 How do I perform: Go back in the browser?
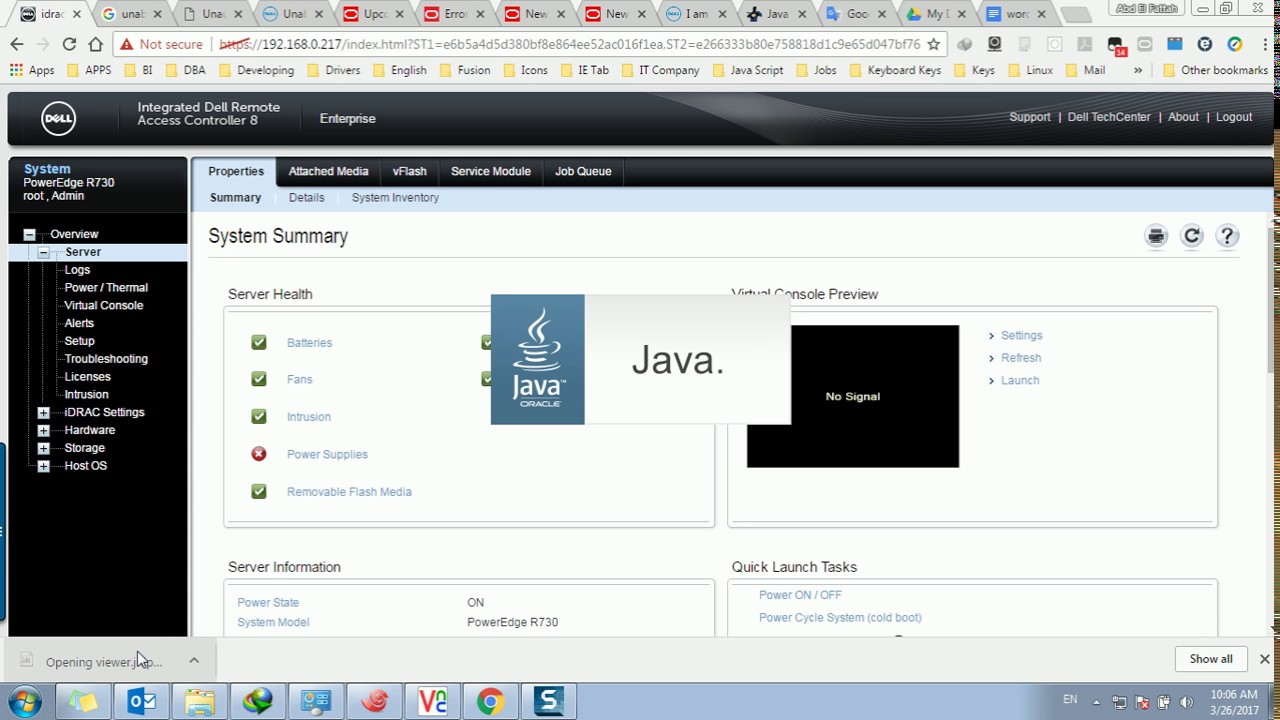point(17,44)
